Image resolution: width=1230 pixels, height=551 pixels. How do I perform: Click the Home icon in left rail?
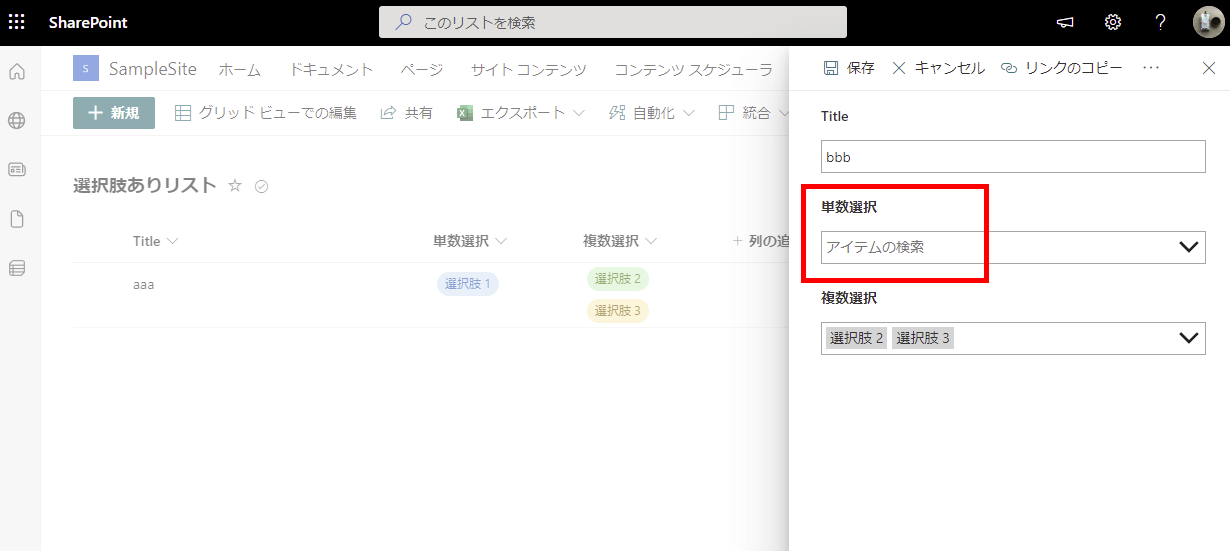point(17,72)
